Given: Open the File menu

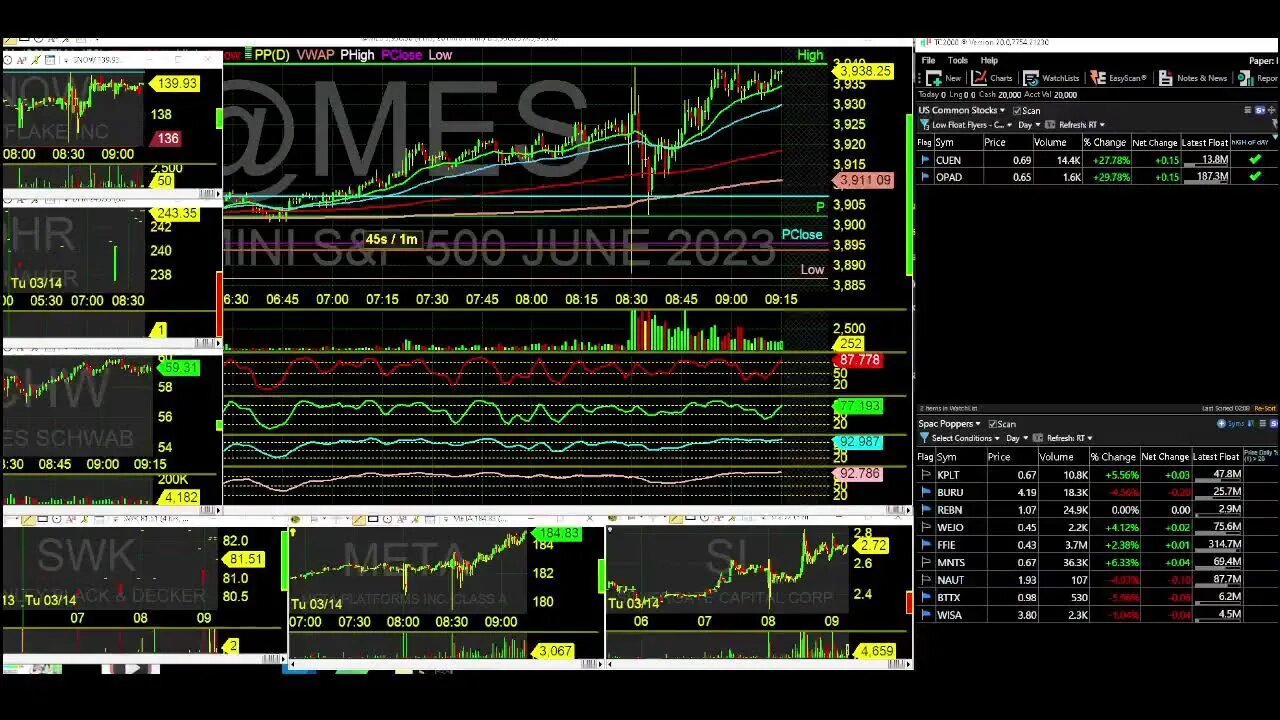Looking at the screenshot, I should coord(928,61).
